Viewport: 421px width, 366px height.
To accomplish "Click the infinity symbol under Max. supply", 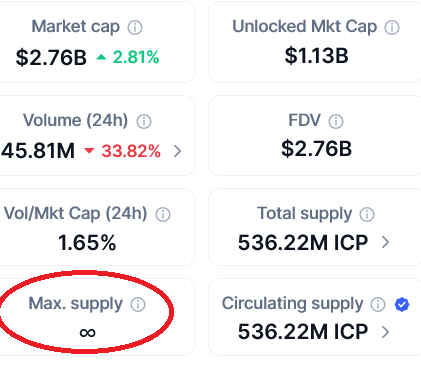I will click(x=87, y=333).
